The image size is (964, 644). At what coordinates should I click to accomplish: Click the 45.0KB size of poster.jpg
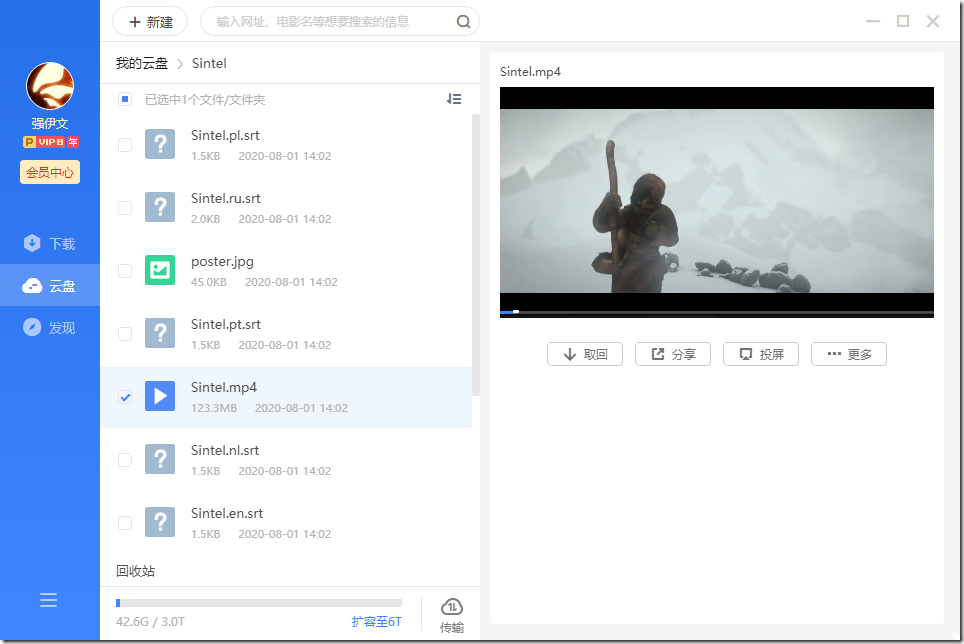(x=208, y=282)
